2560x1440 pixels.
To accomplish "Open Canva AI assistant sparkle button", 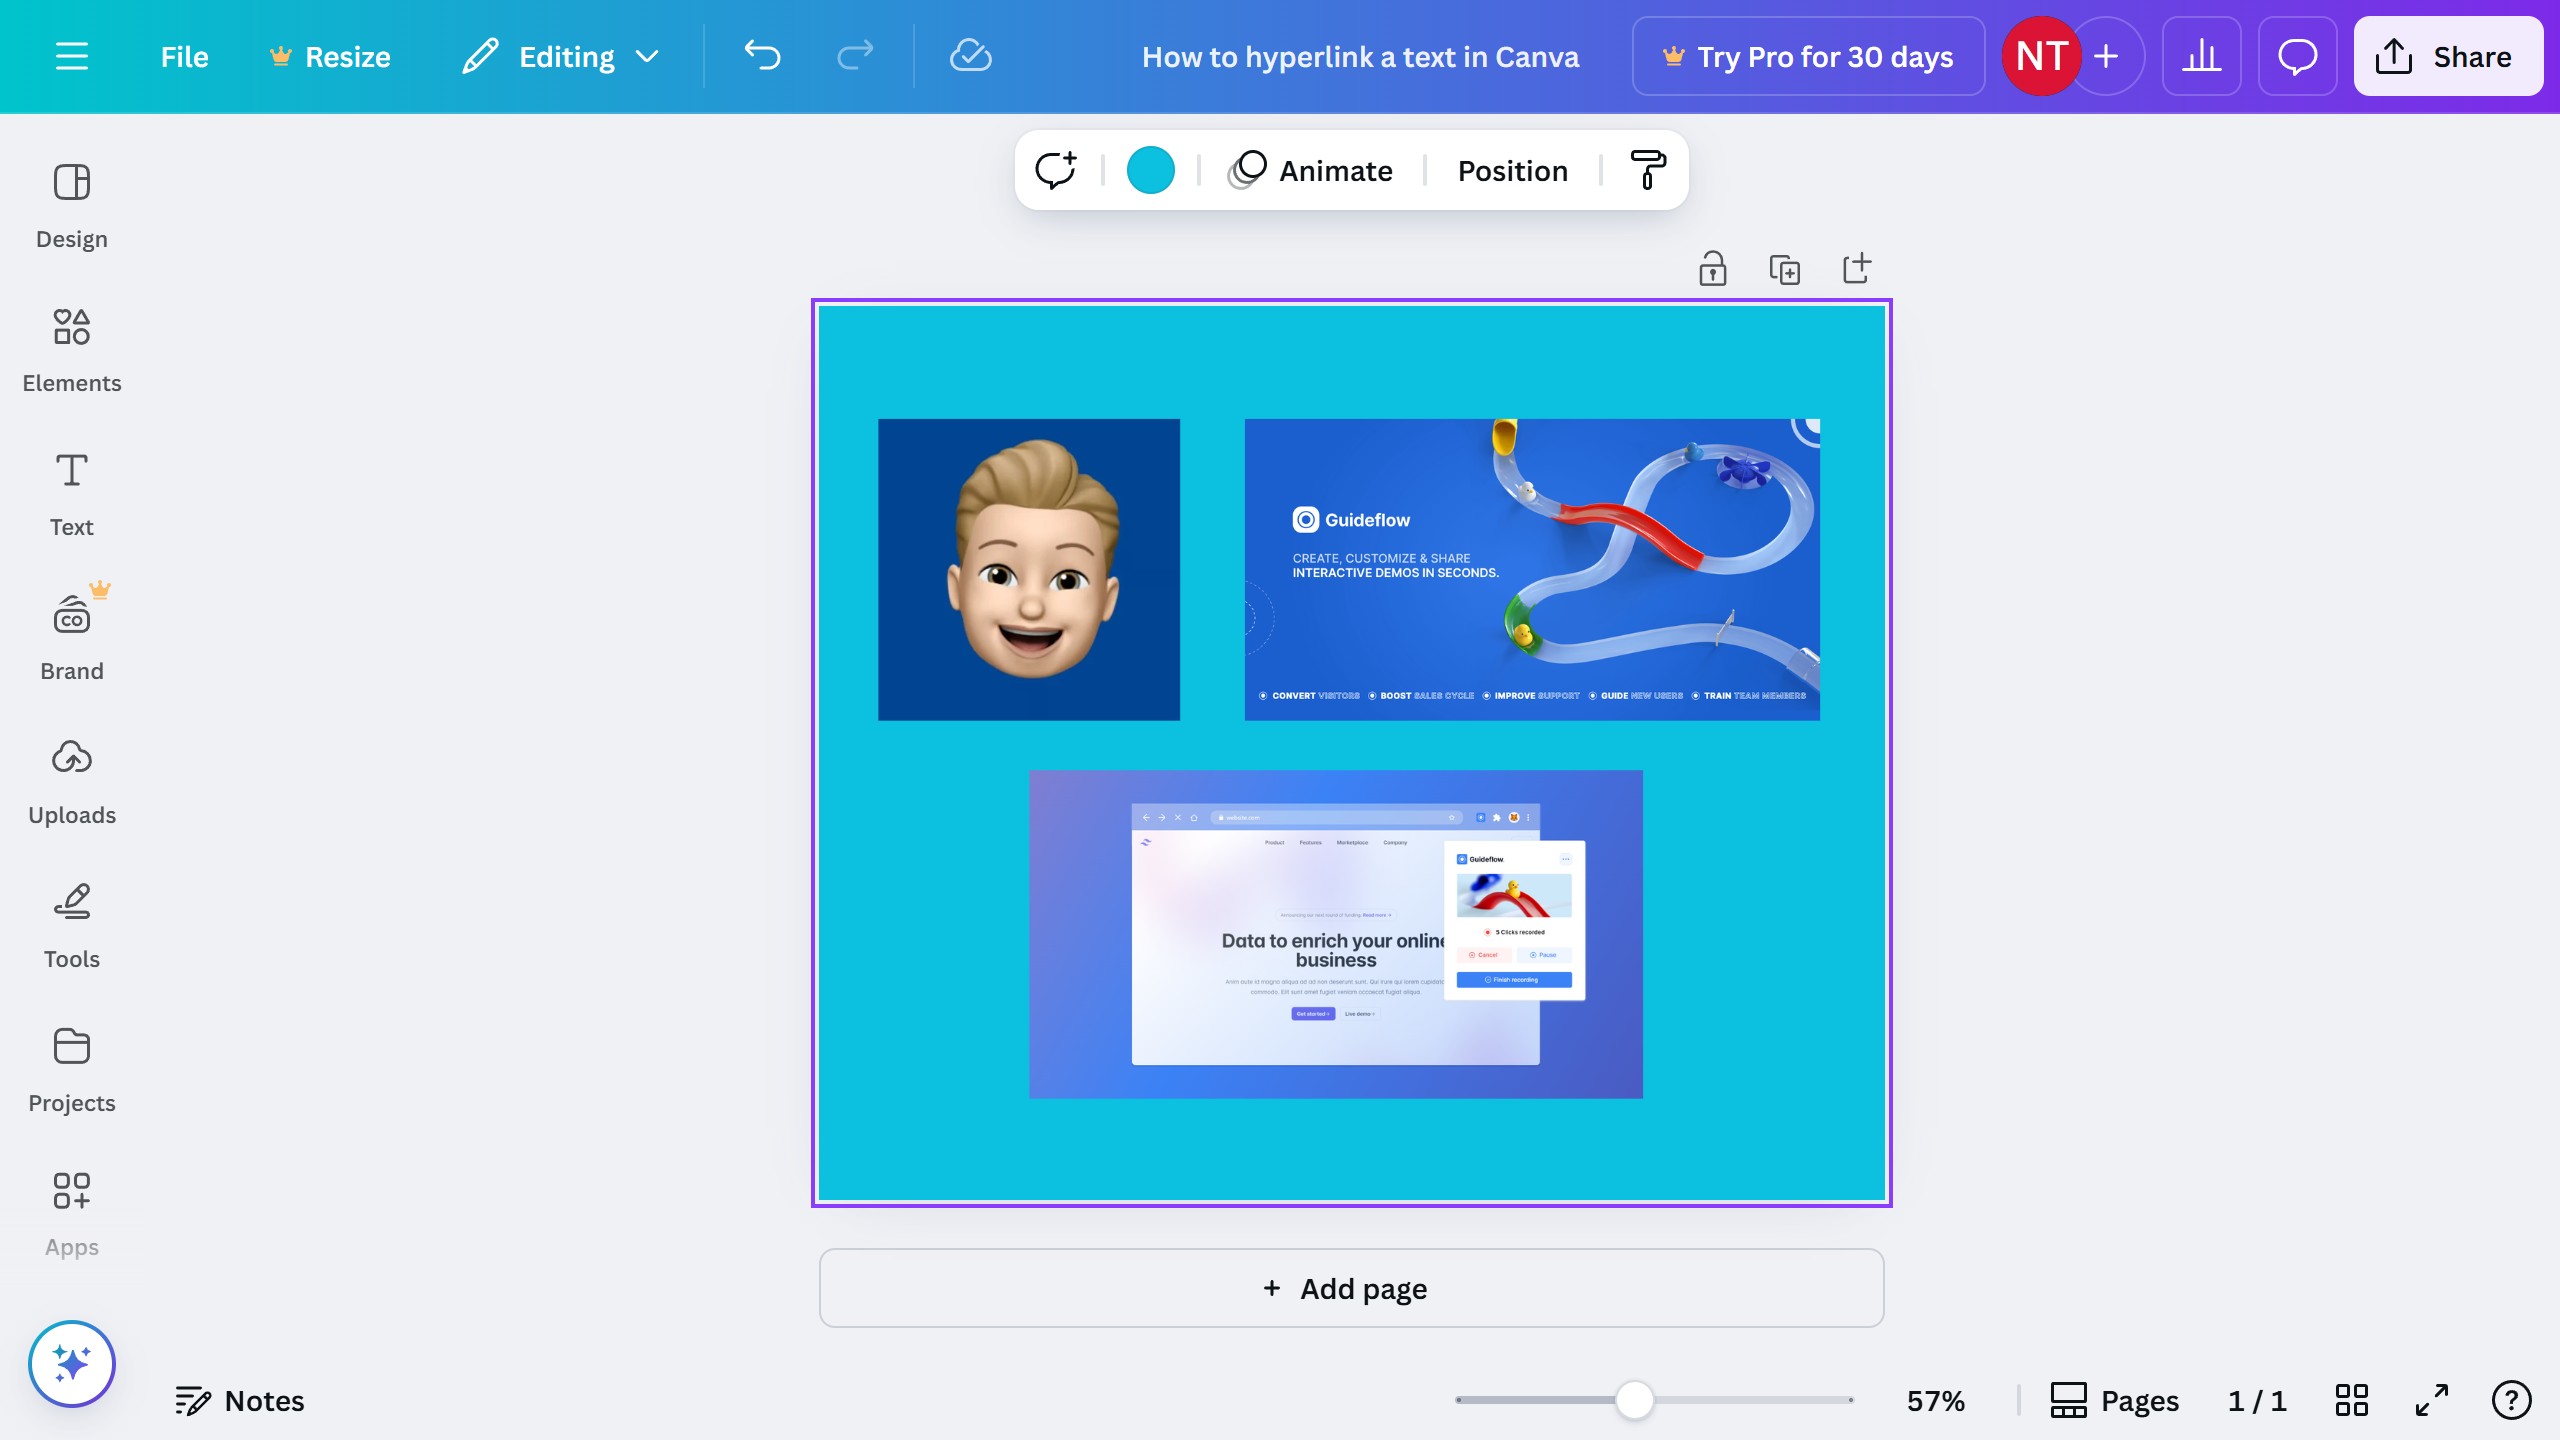I will pyautogui.click(x=71, y=1363).
